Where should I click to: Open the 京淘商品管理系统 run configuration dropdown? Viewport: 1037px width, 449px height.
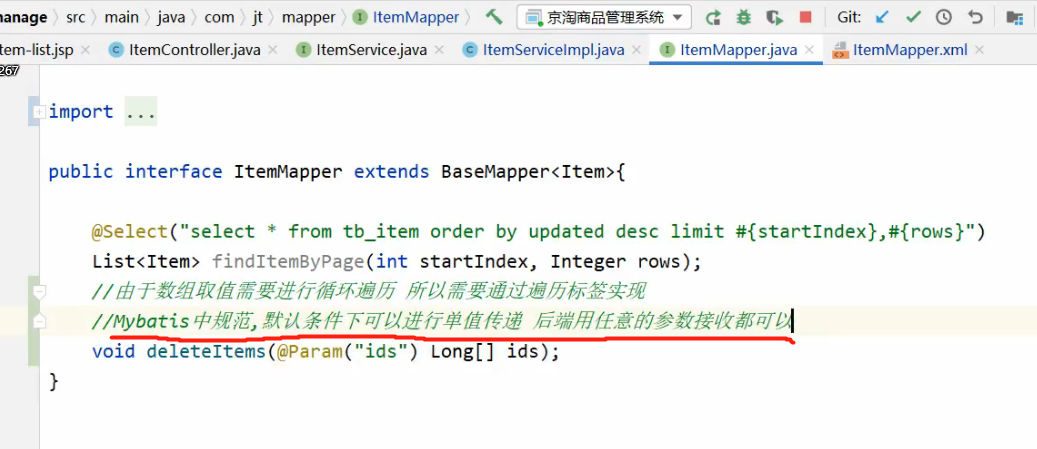pos(604,17)
